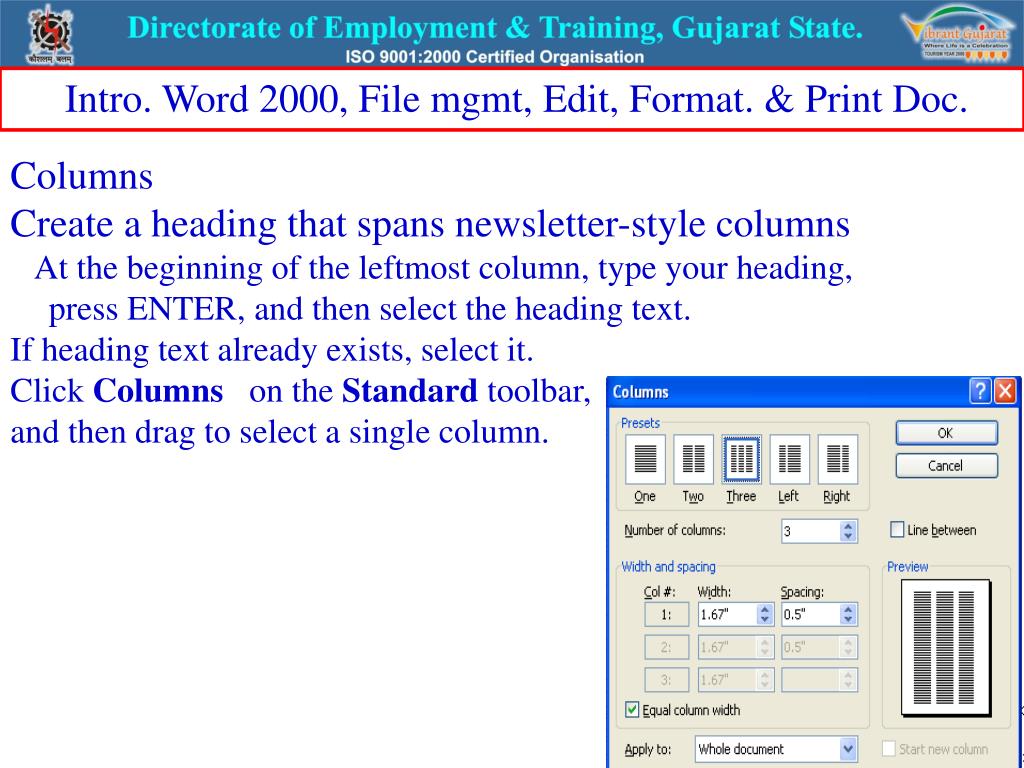Pick the Right column preset icon
The width and height of the screenshot is (1024, 768).
pyautogui.click(x=837, y=458)
